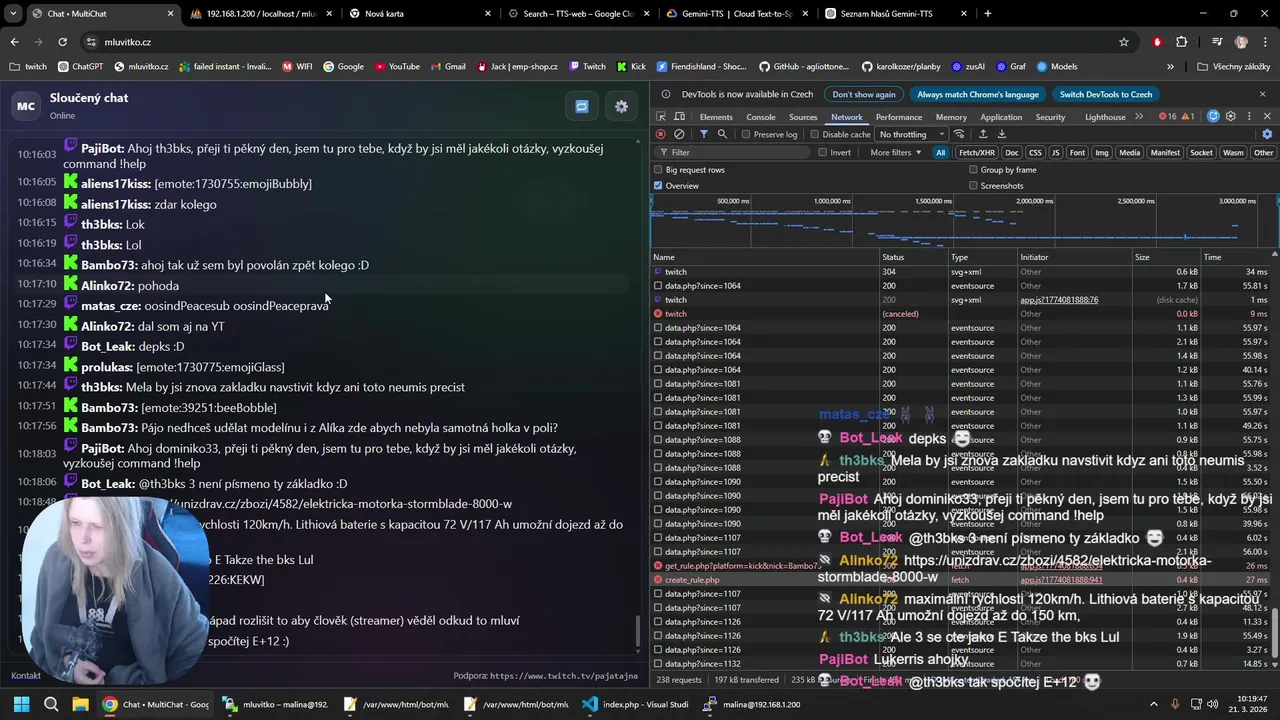Open DevTools settings gear
Viewport: 1280px width, 720px height.
(x=1231, y=117)
